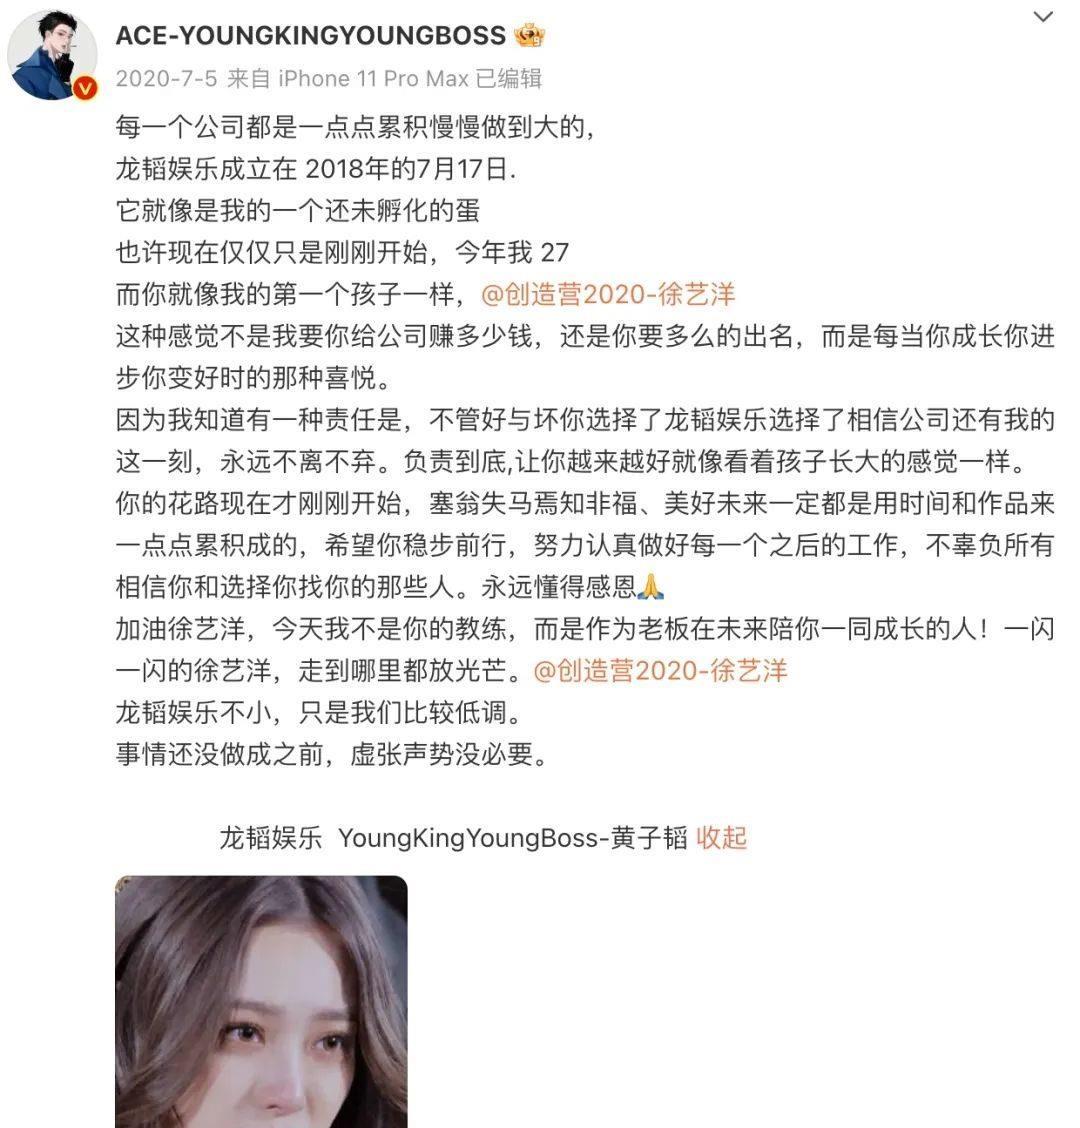Click the closing line 事情还没做成之前
The height and width of the screenshot is (1128, 1080).
[x=332, y=754]
